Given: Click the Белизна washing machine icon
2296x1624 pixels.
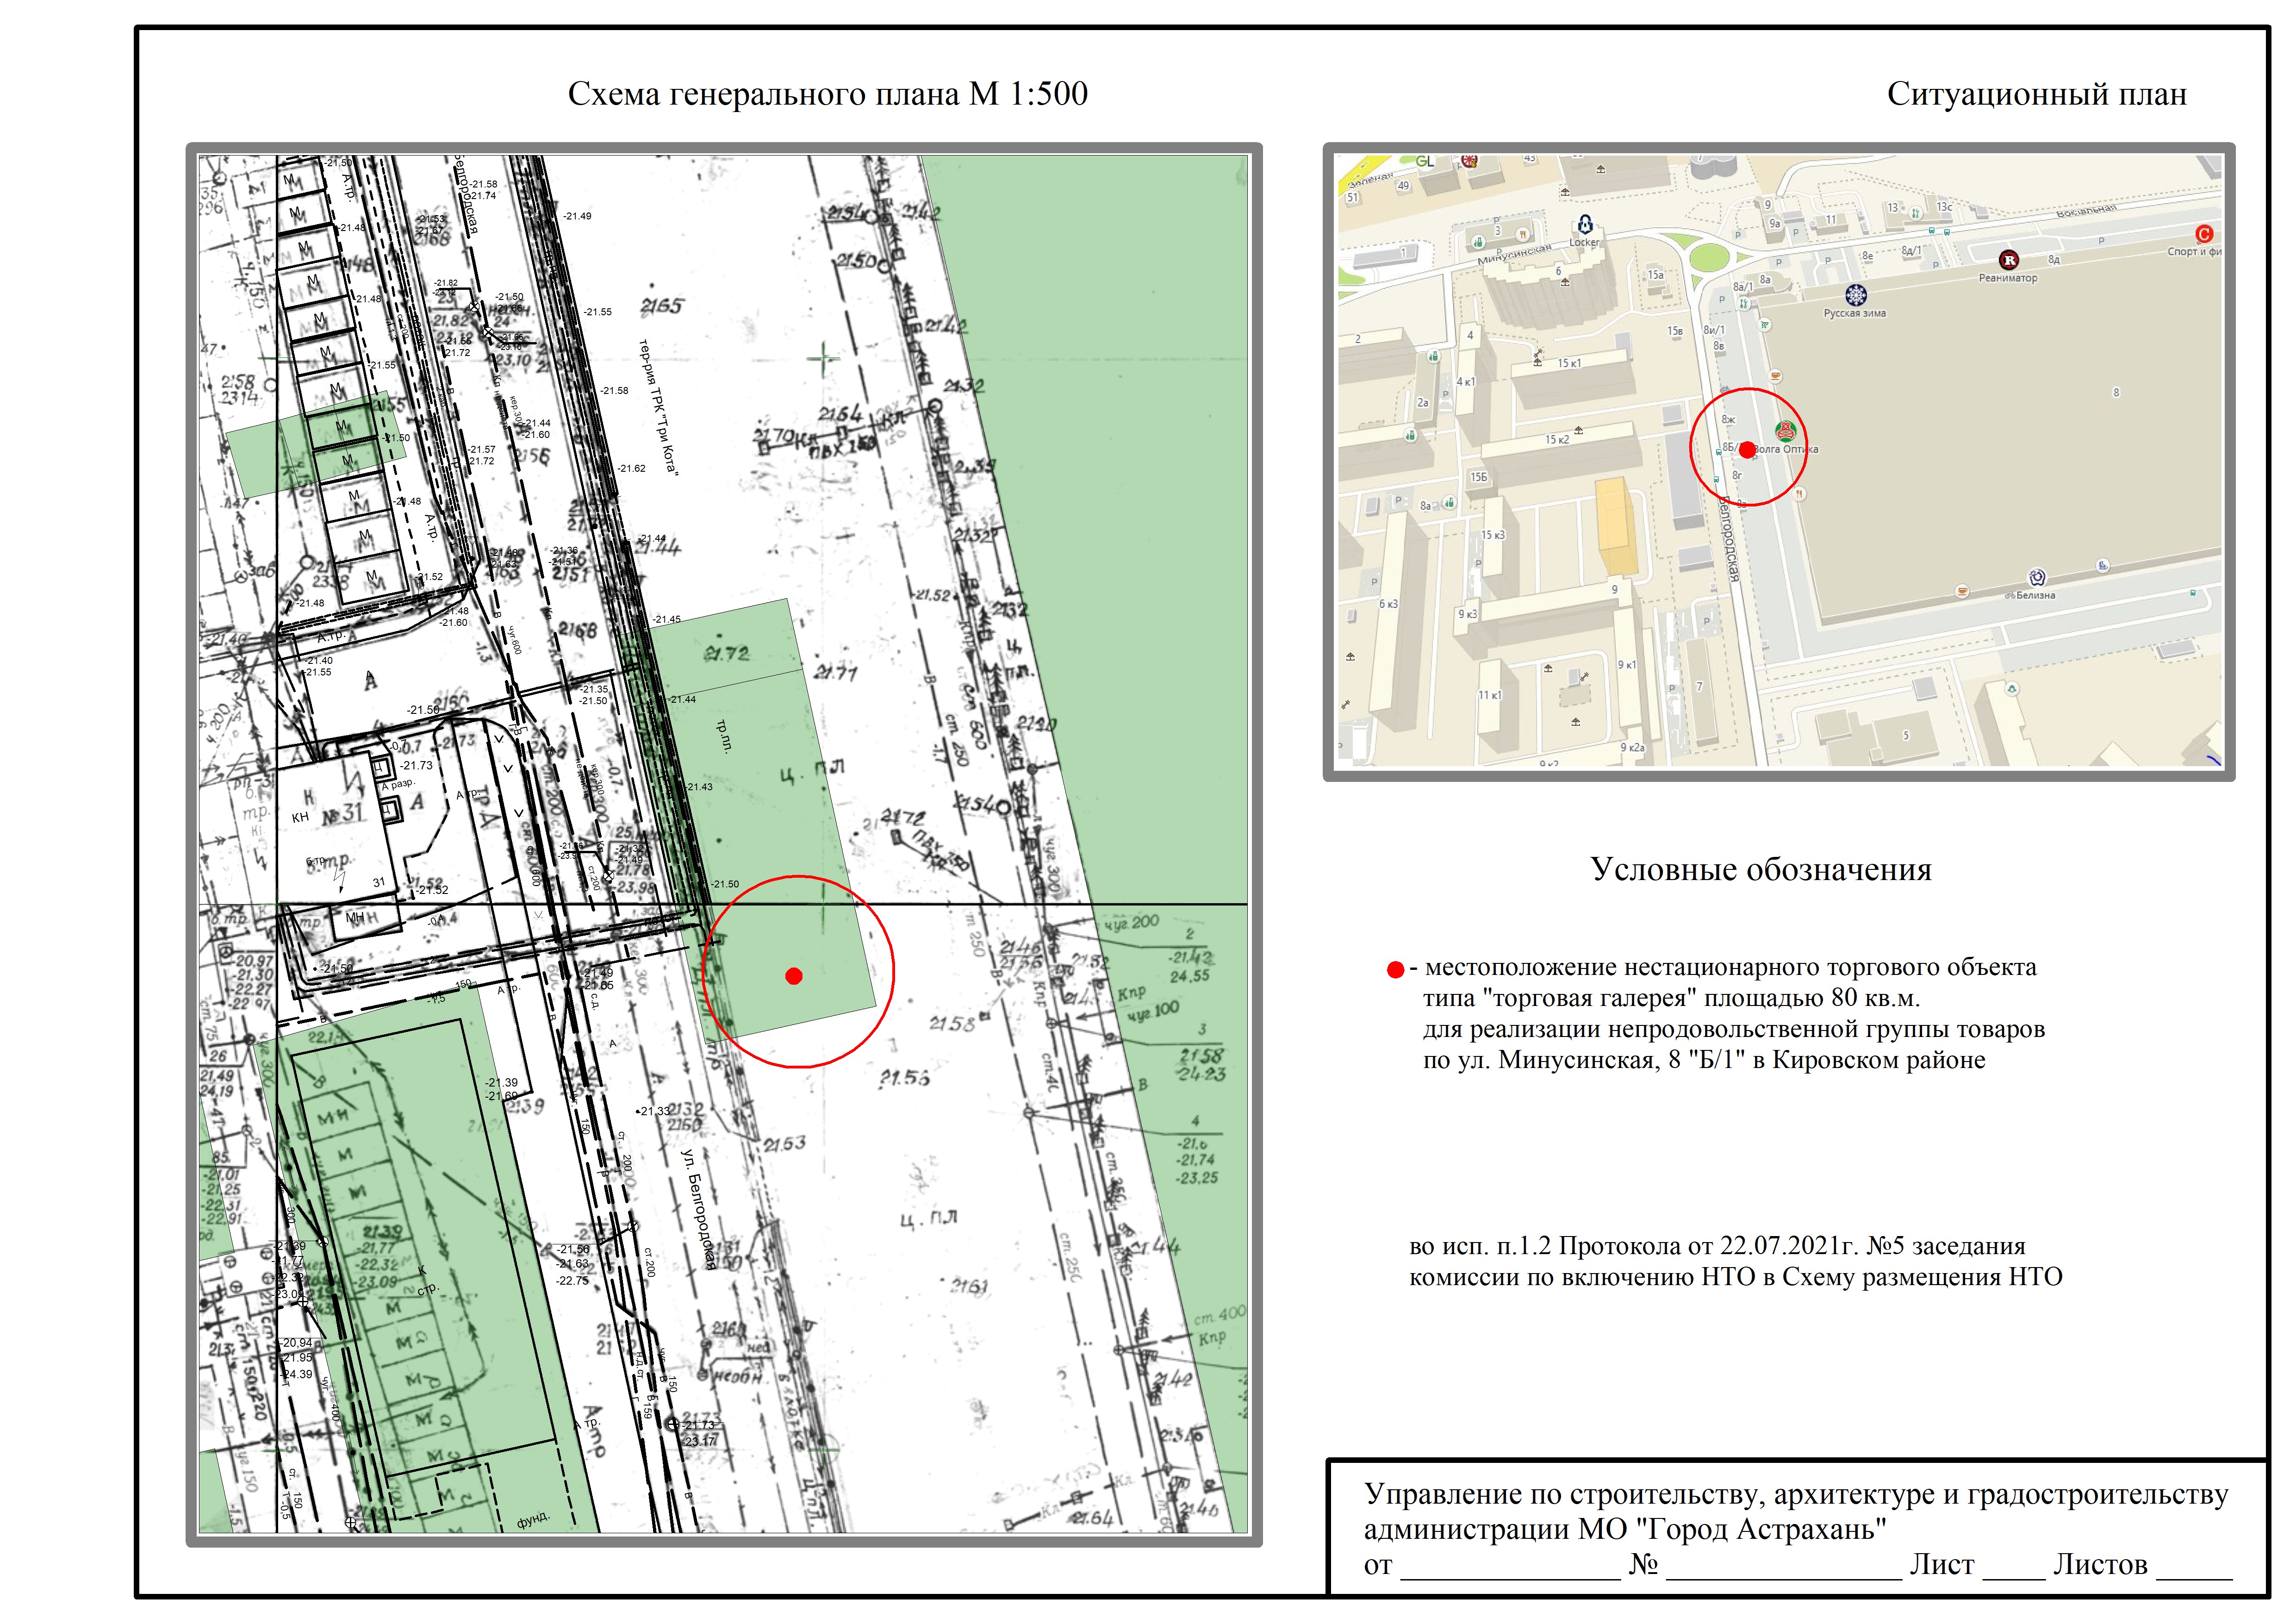Looking at the screenshot, I should pos(2036,577).
